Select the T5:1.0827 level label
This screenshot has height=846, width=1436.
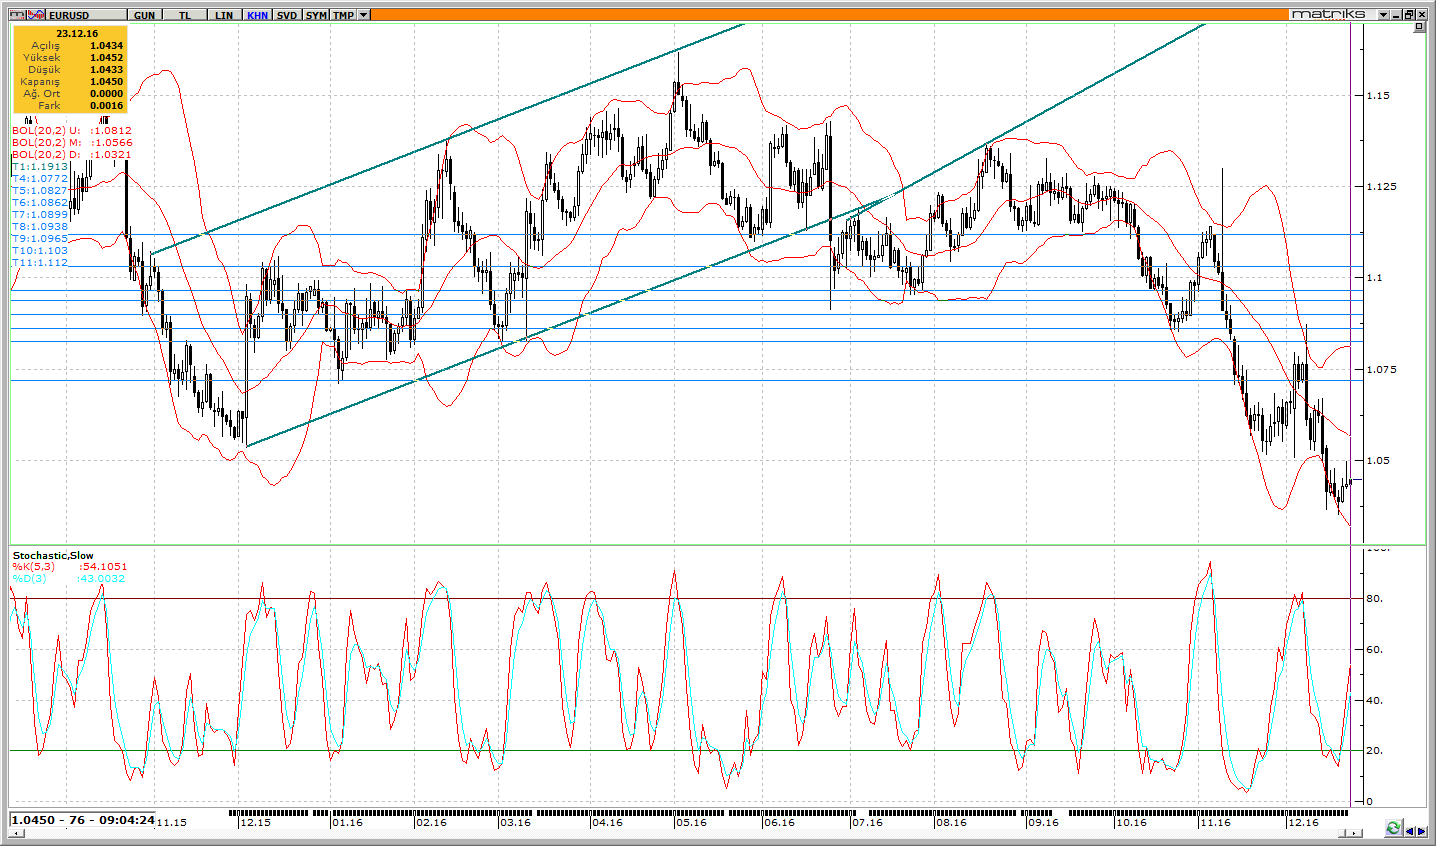41,191
